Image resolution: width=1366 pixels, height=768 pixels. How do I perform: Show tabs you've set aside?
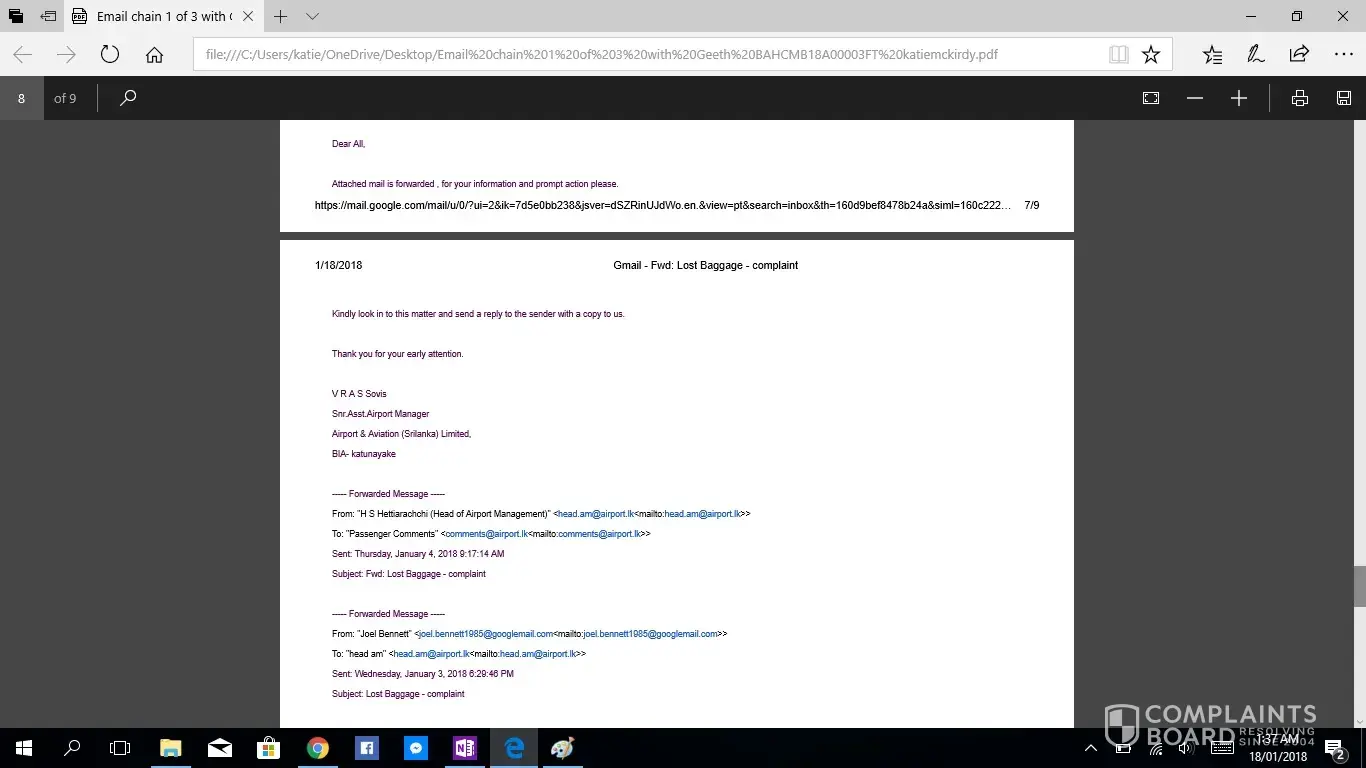(x=15, y=16)
